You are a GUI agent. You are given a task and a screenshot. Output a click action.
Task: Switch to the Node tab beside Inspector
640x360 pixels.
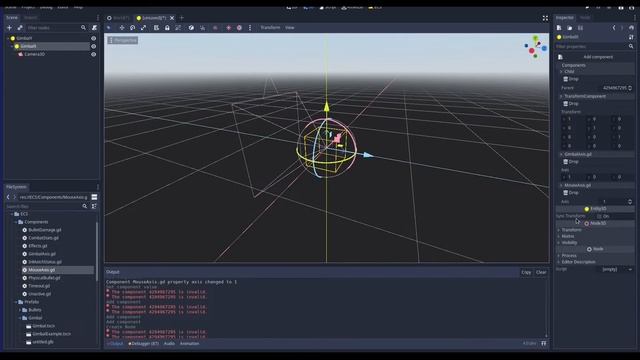tap(585, 18)
